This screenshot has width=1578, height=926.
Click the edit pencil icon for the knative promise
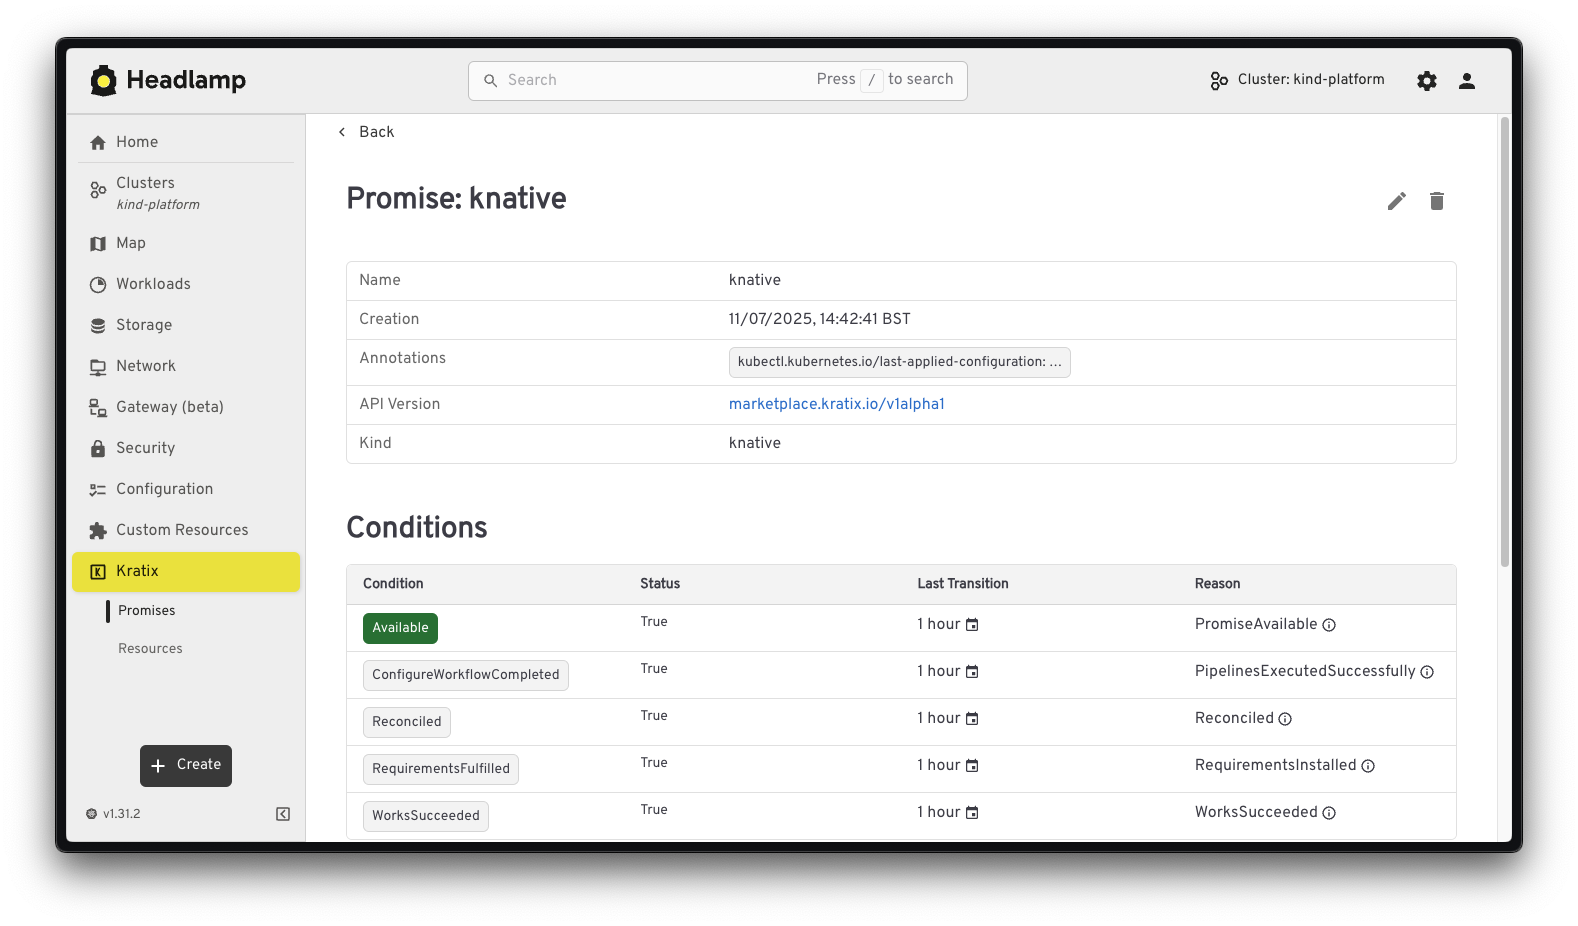pyautogui.click(x=1397, y=201)
